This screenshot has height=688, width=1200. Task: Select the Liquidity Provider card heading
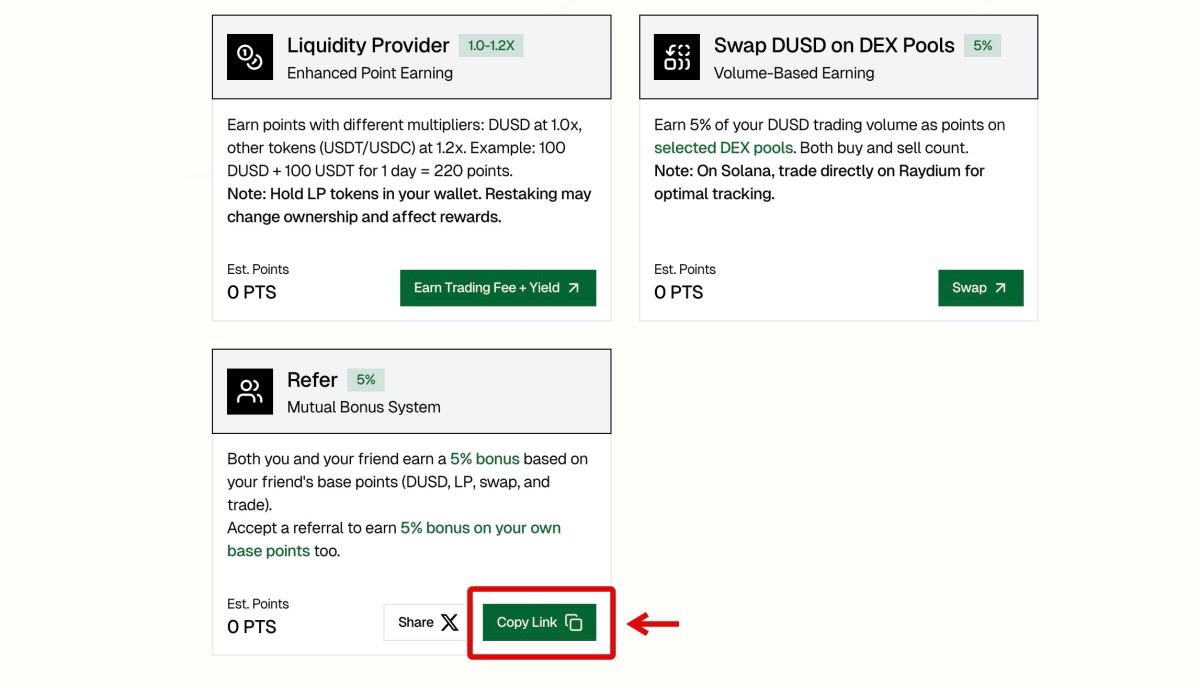368,46
